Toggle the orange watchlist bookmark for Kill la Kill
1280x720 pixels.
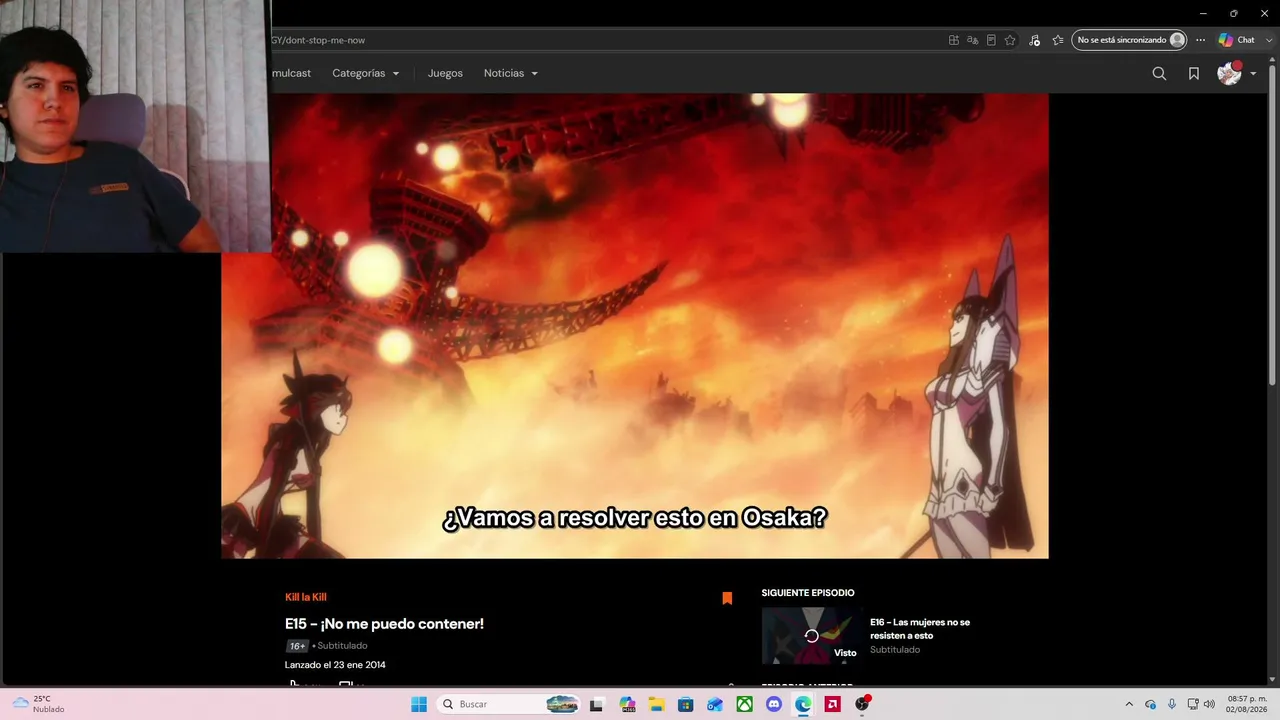[x=727, y=598]
